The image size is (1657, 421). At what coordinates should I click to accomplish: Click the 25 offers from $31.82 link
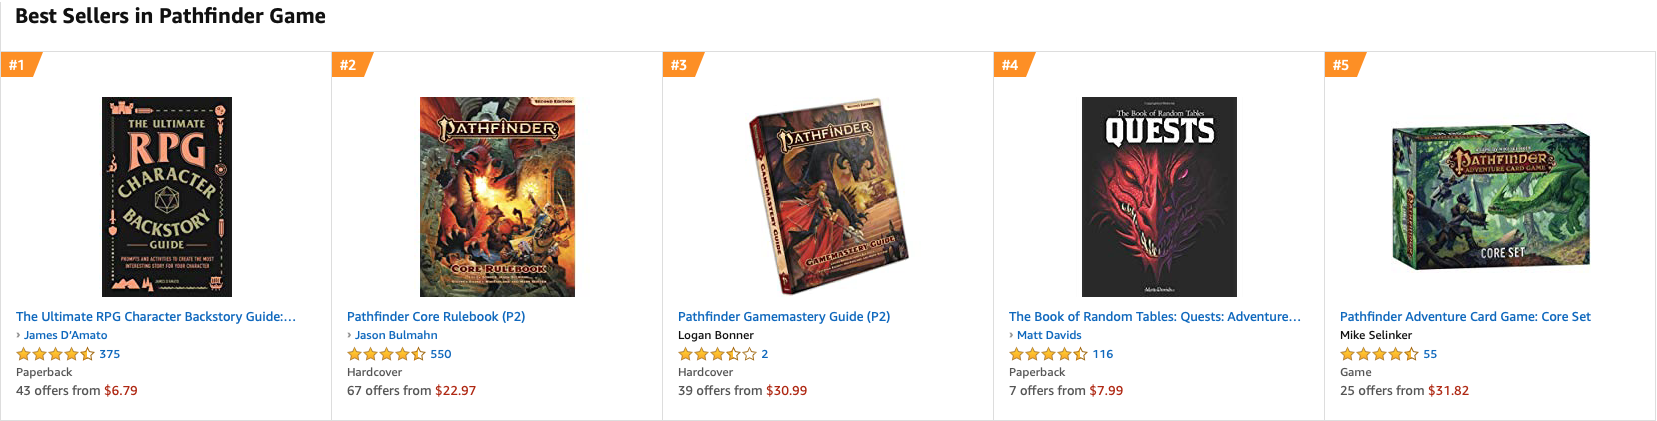pos(1404,391)
